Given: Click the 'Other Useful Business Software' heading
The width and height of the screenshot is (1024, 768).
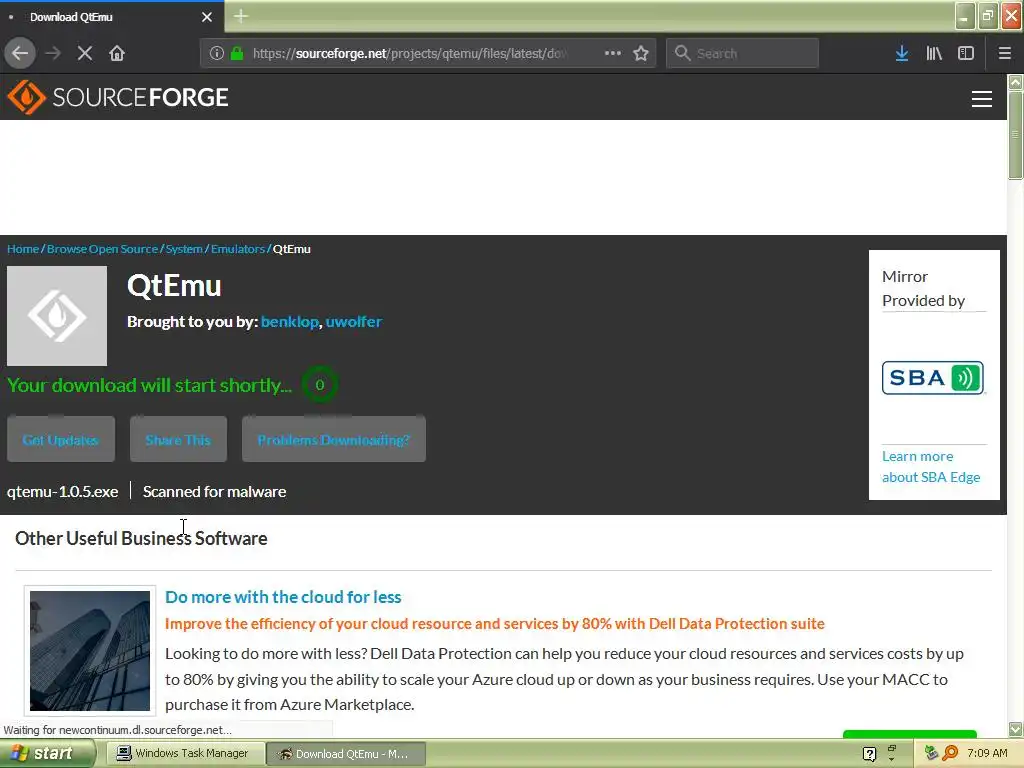Looking at the screenshot, I should click(x=141, y=538).
